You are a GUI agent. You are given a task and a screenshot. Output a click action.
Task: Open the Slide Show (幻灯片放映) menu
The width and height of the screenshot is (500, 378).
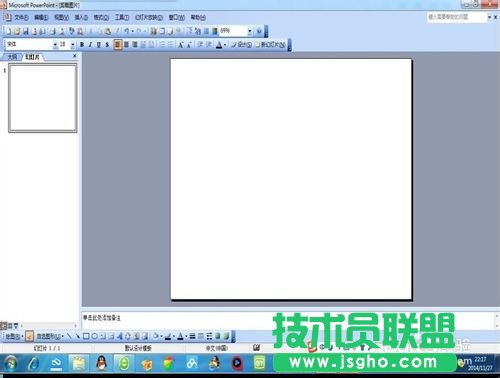click(149, 17)
